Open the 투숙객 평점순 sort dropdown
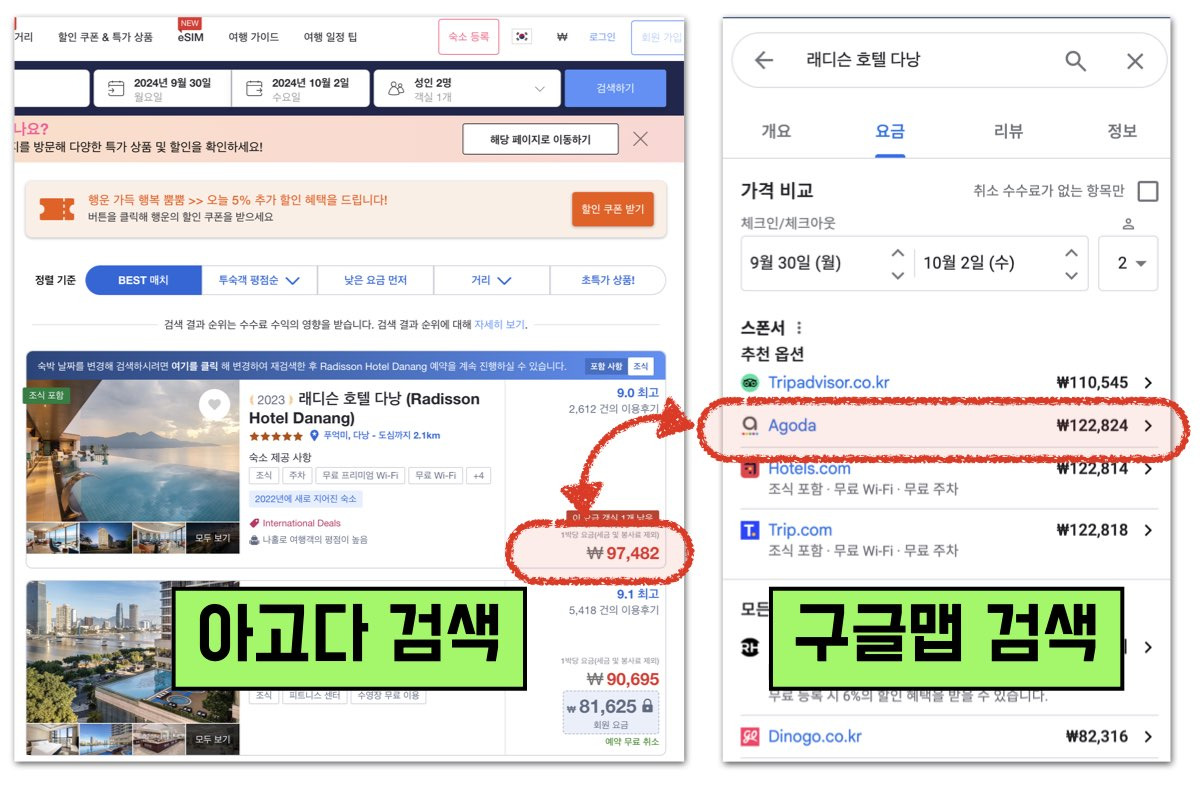The image size is (1200, 800). click(x=259, y=280)
